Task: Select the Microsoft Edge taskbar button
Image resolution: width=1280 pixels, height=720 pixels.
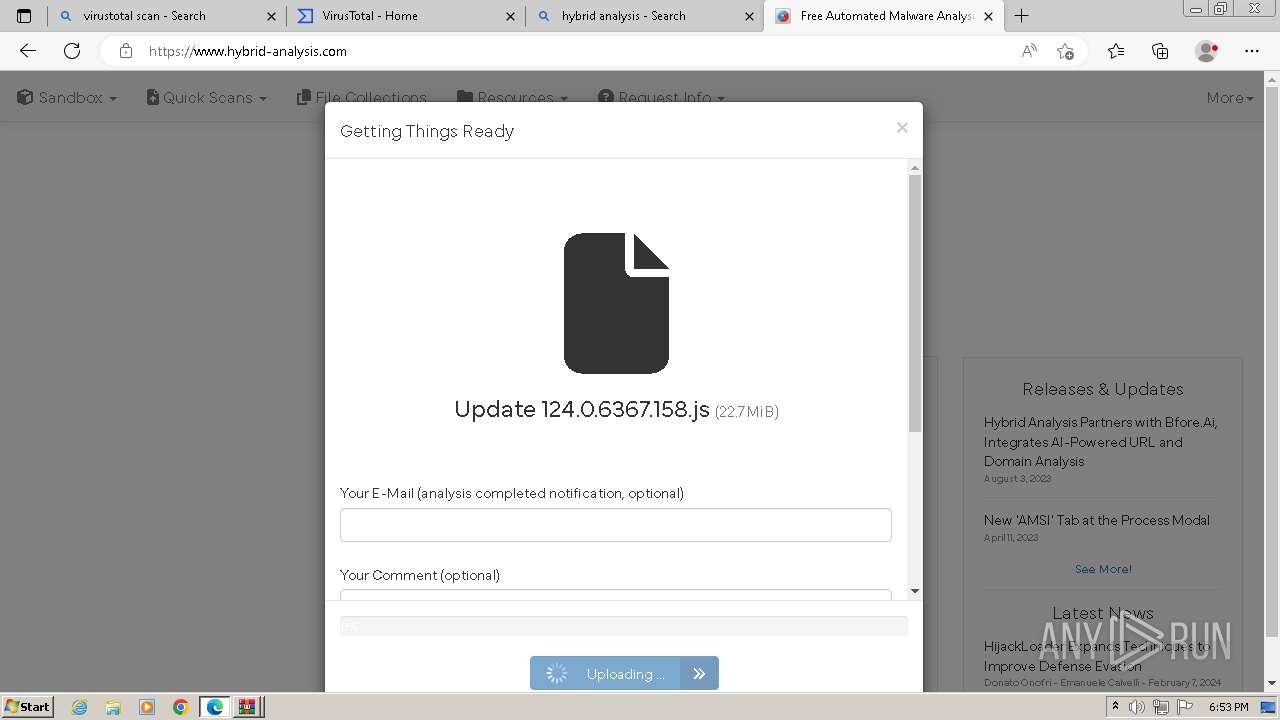Action: 214,707
